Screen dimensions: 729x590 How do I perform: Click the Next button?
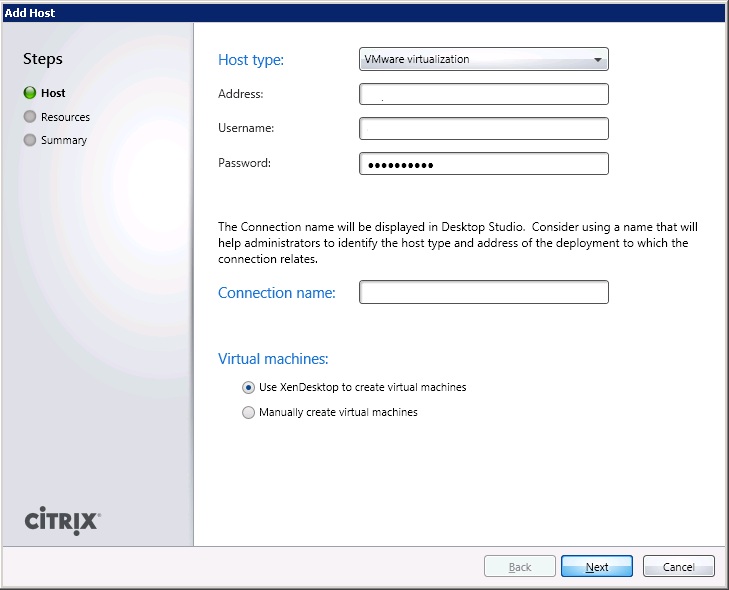tap(596, 566)
